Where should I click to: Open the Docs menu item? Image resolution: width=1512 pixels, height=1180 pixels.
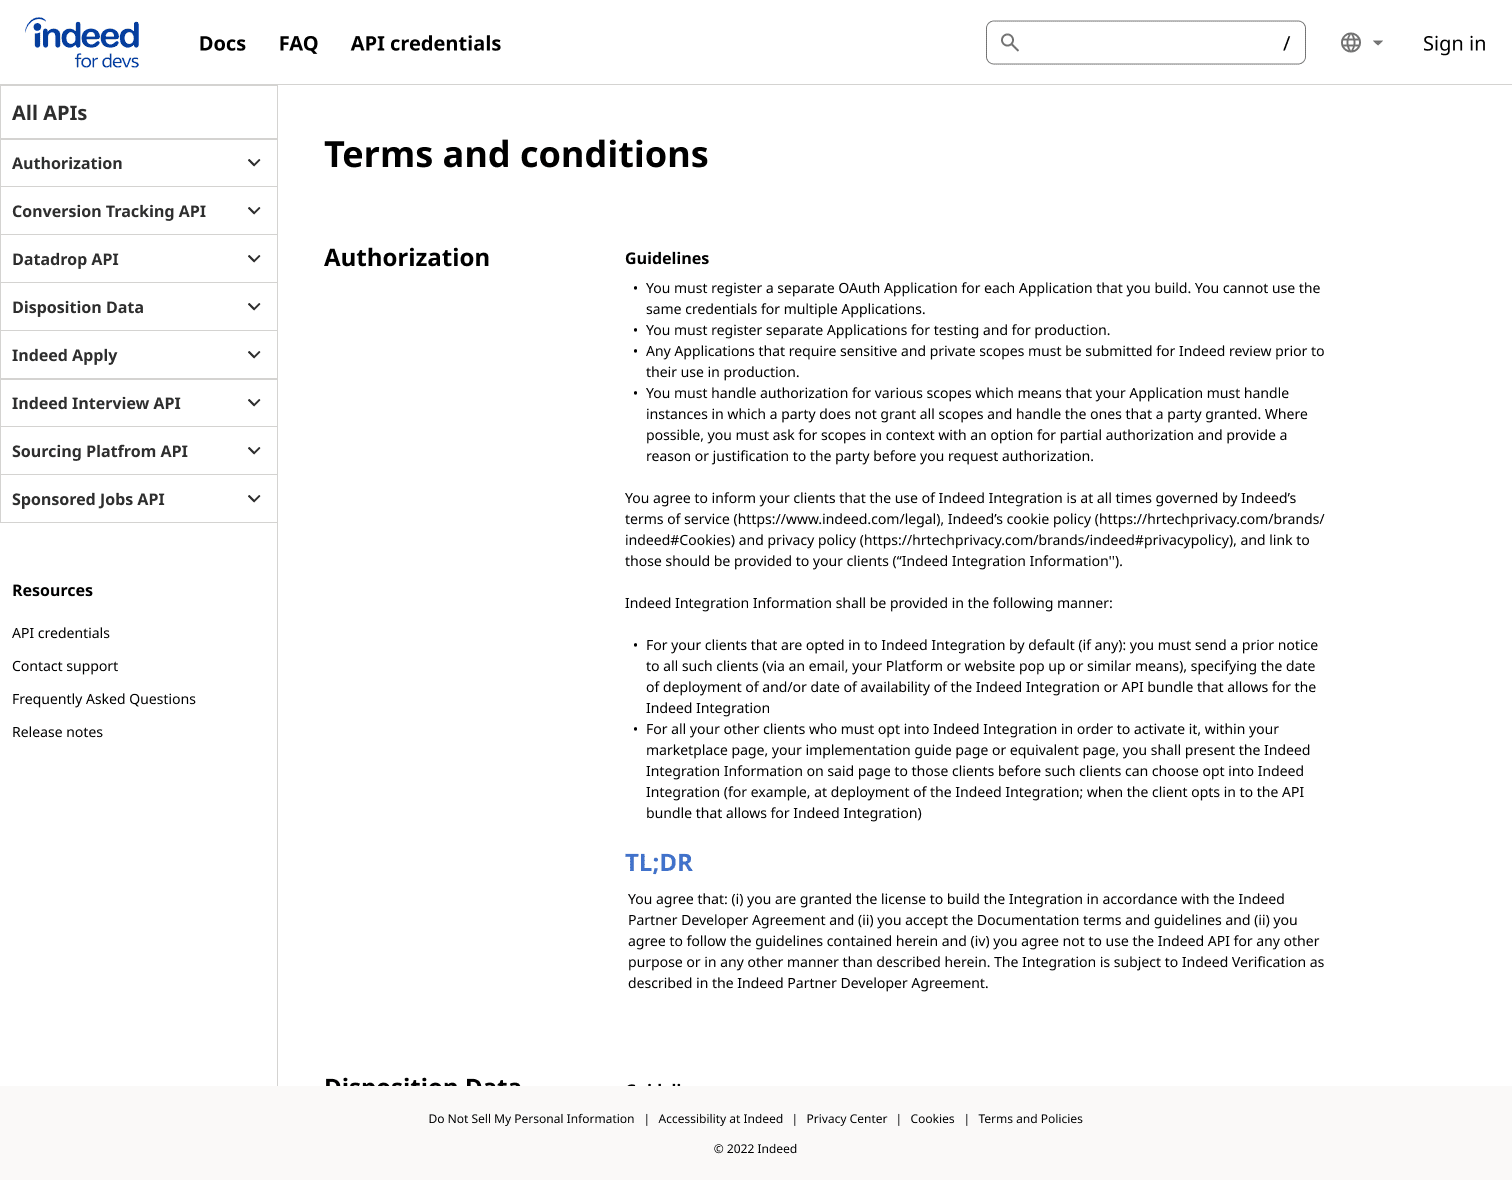tap(222, 43)
